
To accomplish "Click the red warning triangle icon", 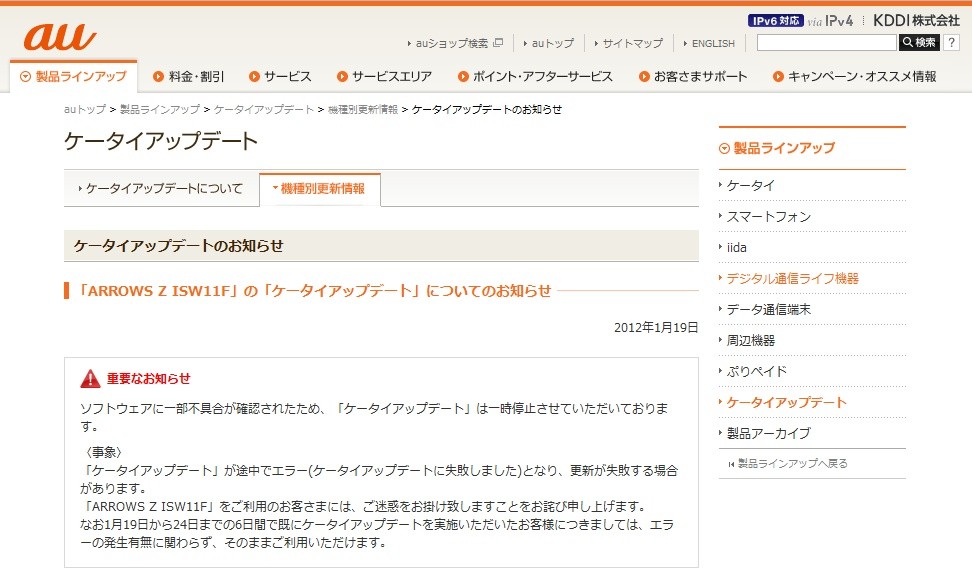I will (91, 378).
